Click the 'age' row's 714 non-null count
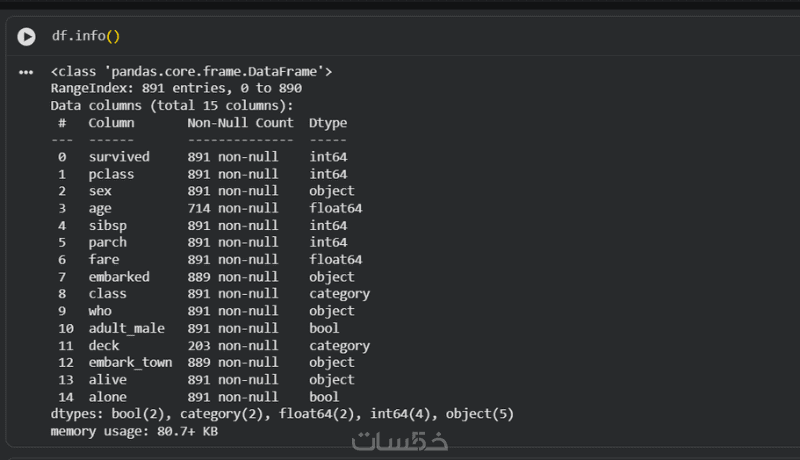 (232, 209)
